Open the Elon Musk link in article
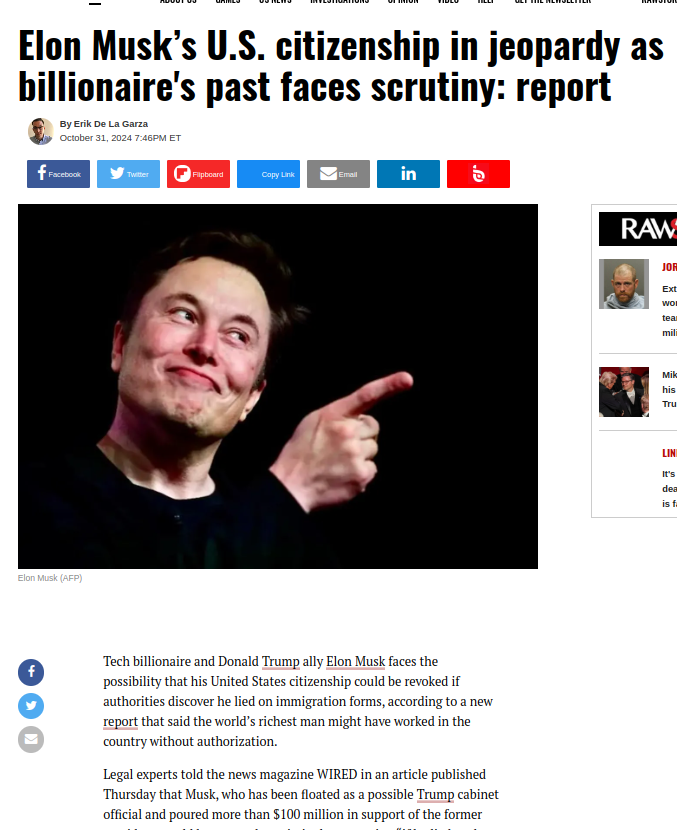677x830 pixels. pyautogui.click(x=356, y=662)
